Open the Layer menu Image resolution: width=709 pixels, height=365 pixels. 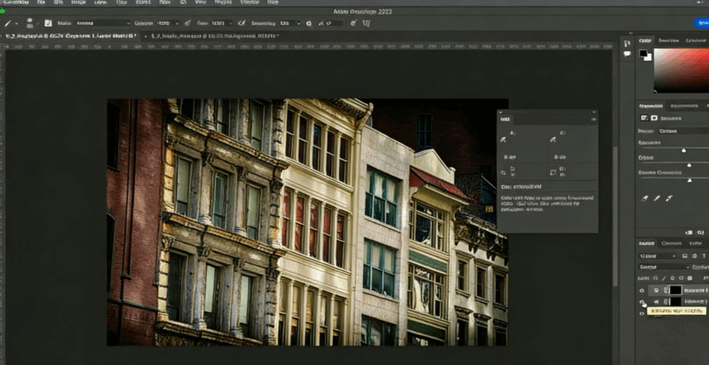(100, 2)
